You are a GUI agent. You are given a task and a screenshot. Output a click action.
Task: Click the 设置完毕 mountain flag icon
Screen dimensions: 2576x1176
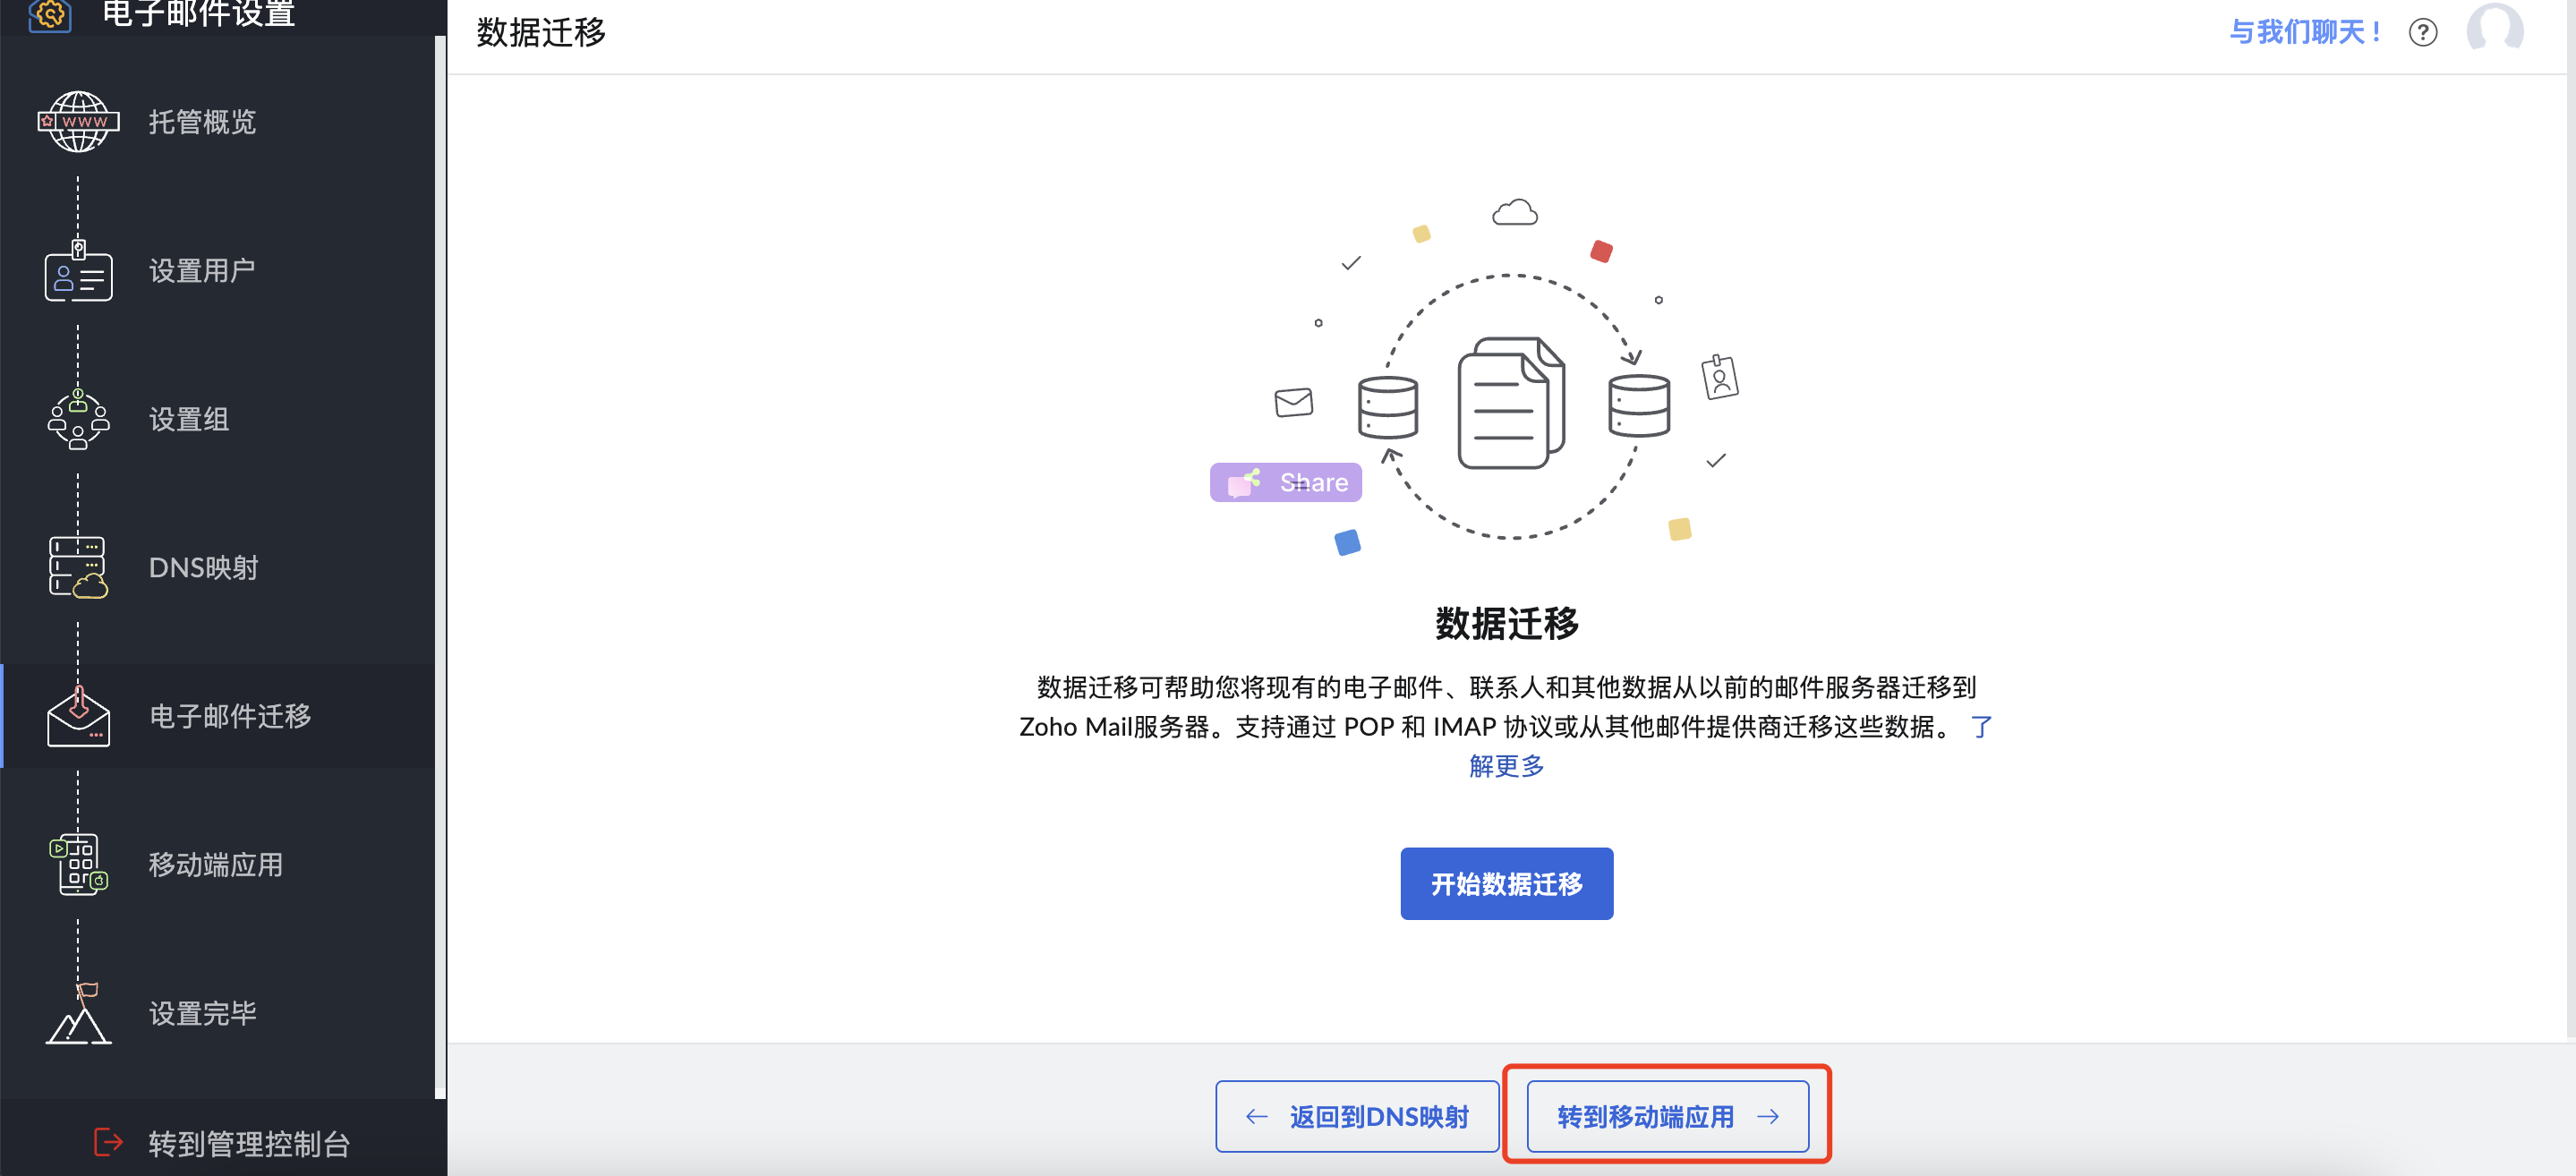[78, 1013]
